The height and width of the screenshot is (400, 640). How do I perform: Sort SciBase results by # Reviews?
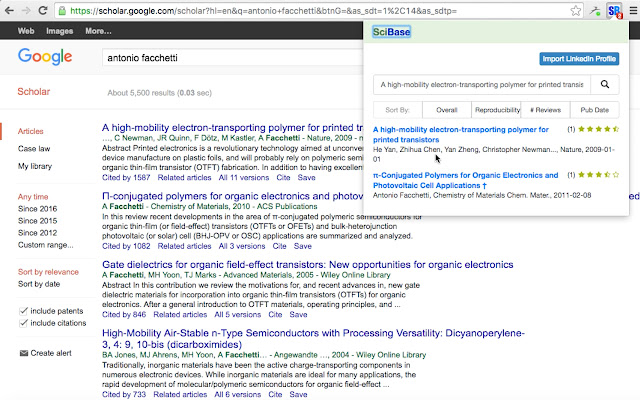coord(546,109)
